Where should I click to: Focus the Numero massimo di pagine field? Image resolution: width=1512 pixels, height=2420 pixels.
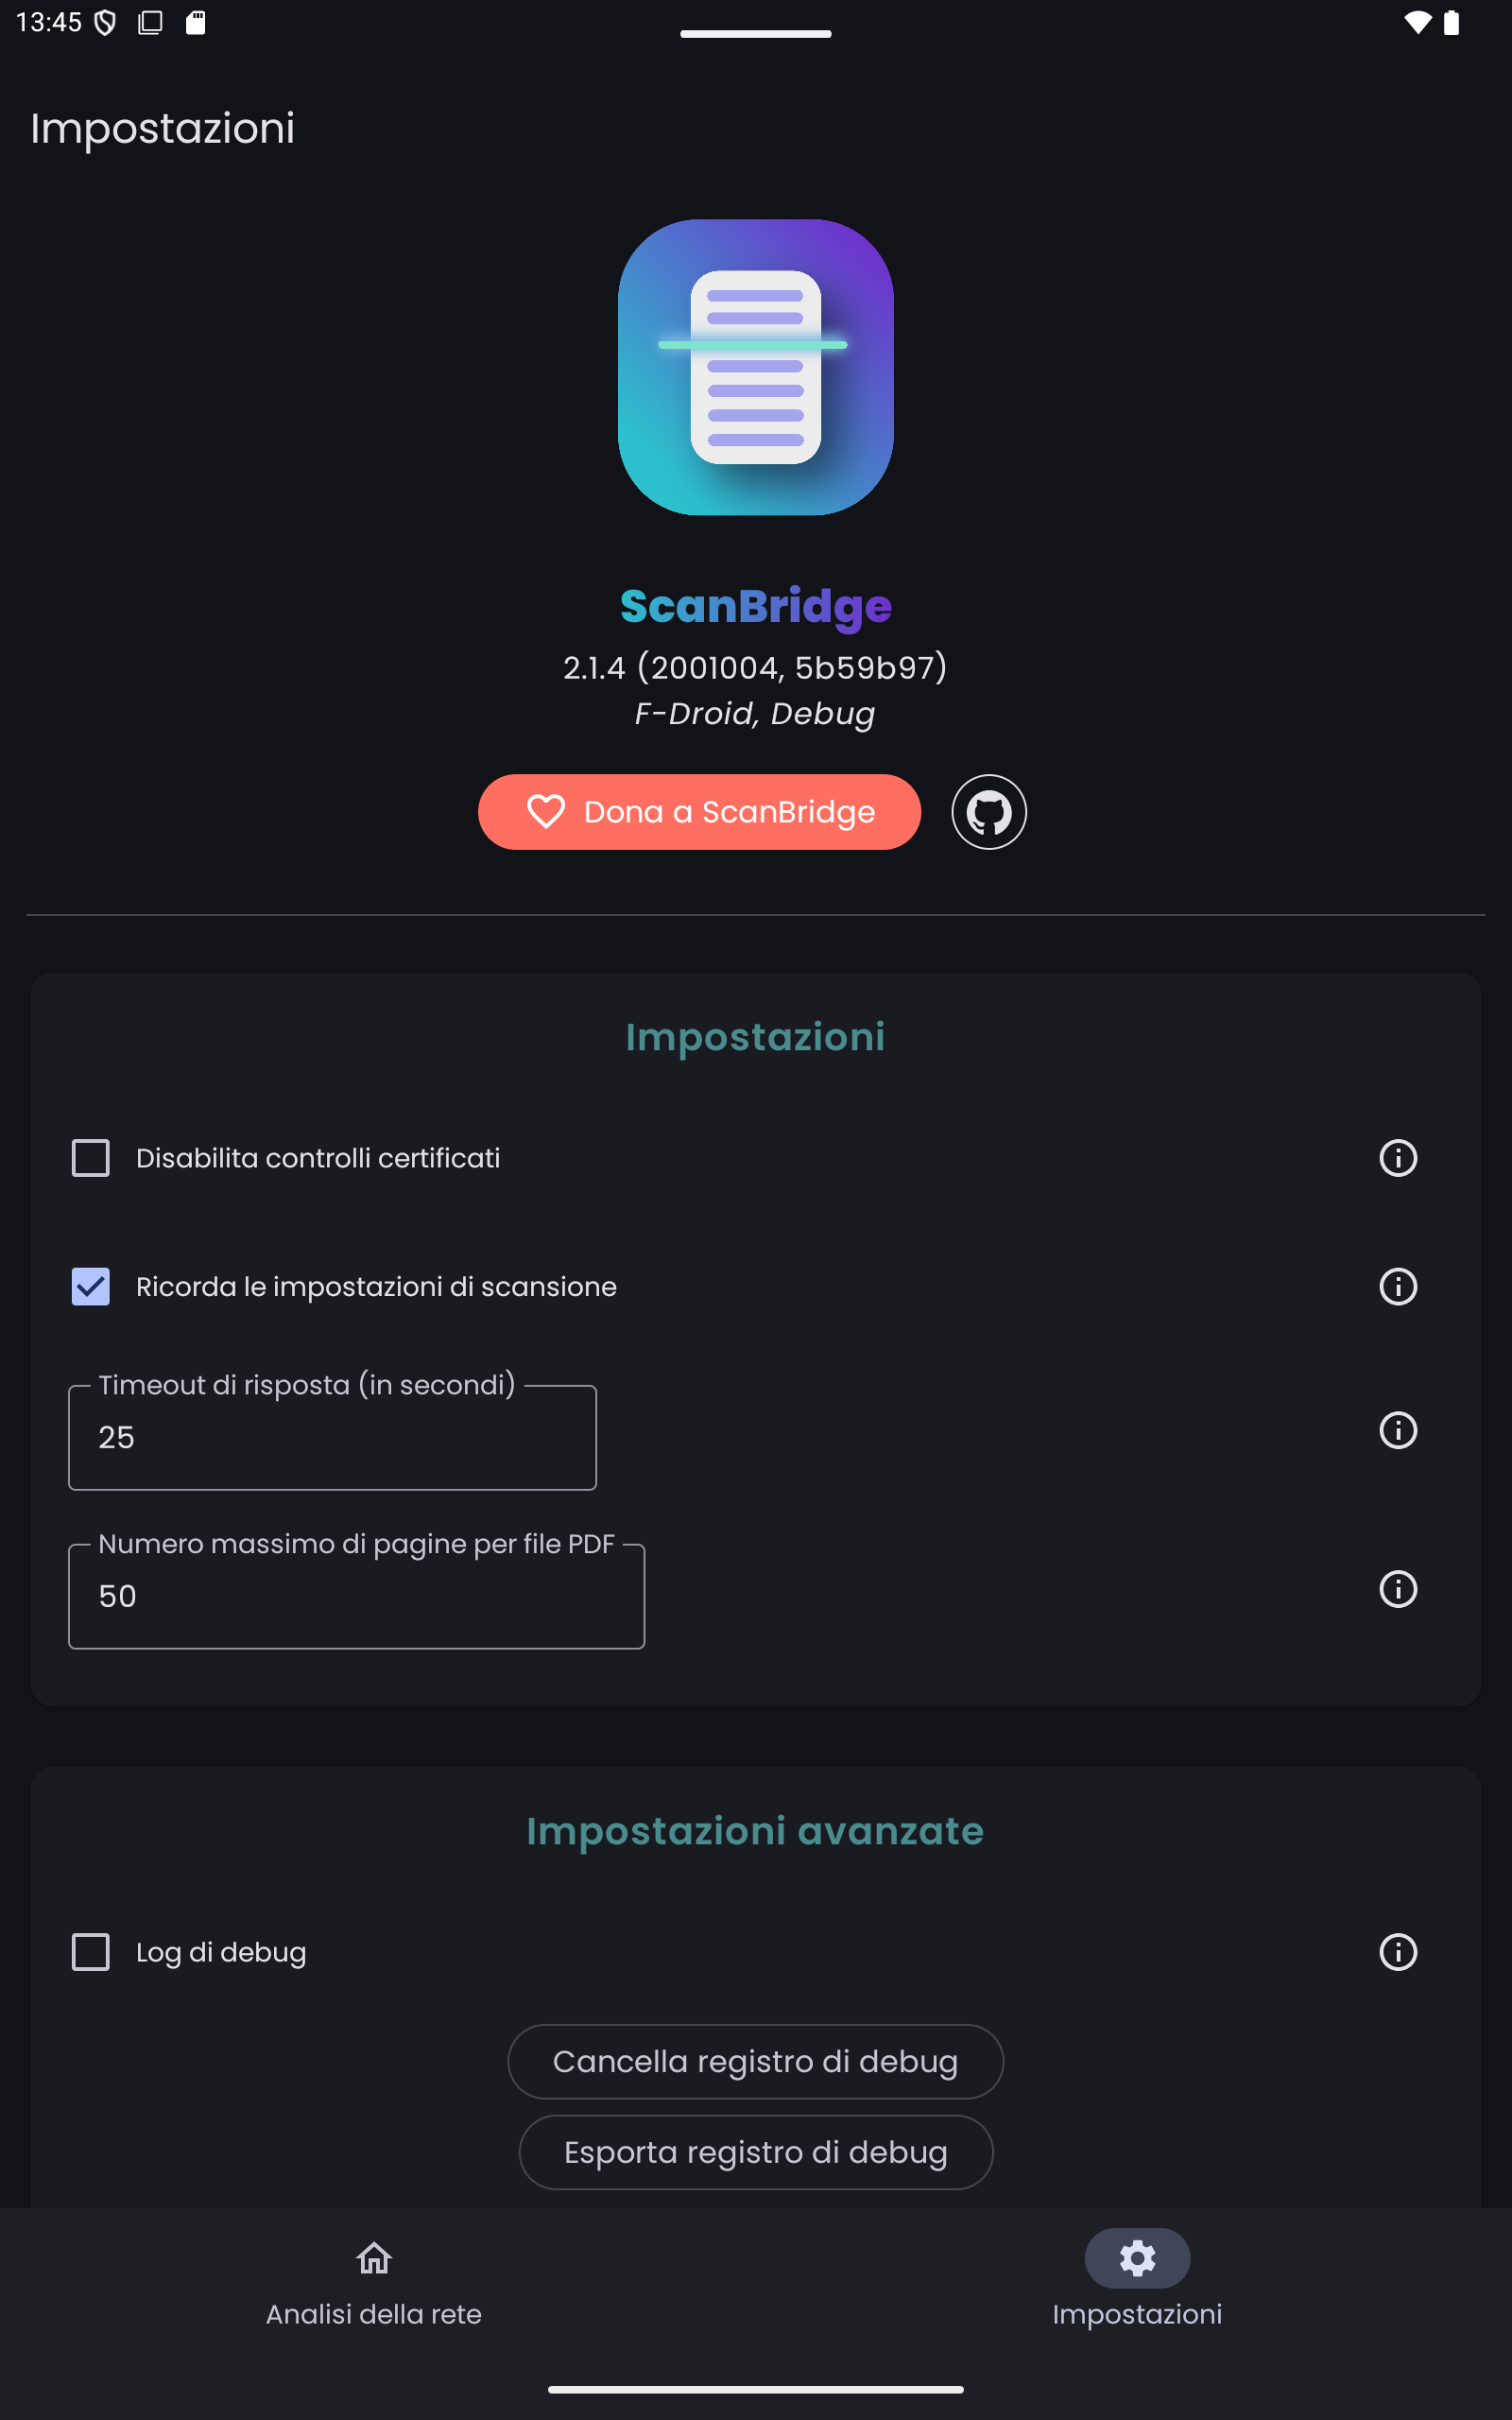[356, 1597]
